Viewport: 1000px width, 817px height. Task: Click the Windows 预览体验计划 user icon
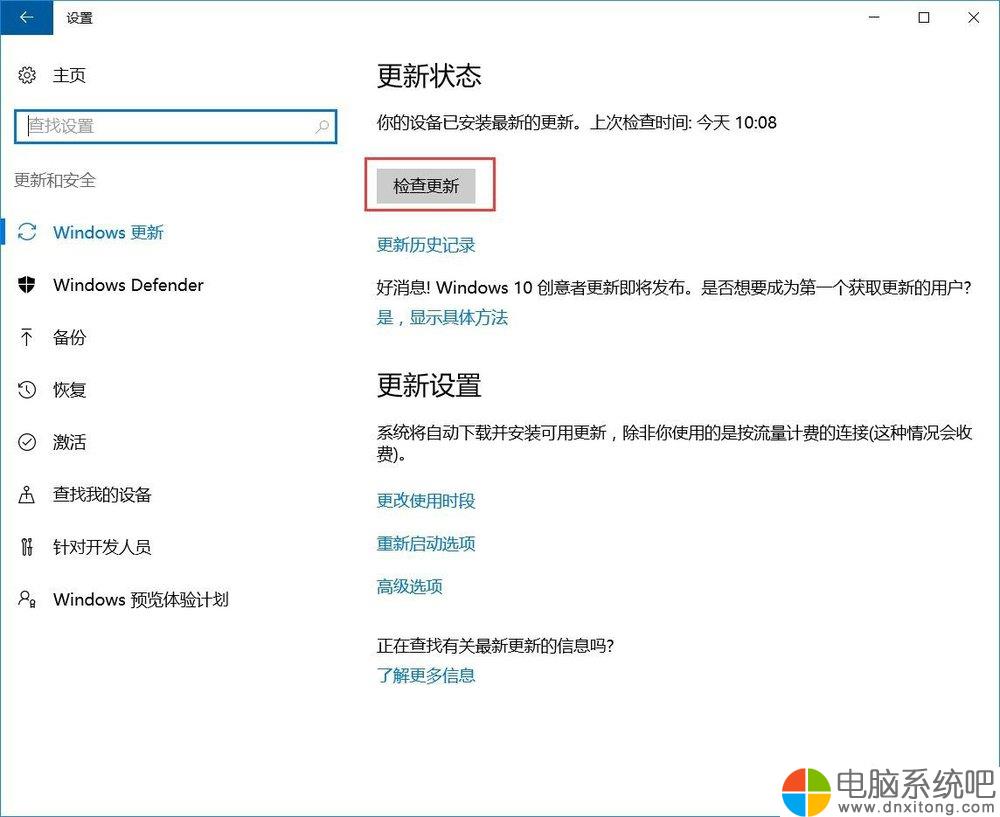coord(27,599)
